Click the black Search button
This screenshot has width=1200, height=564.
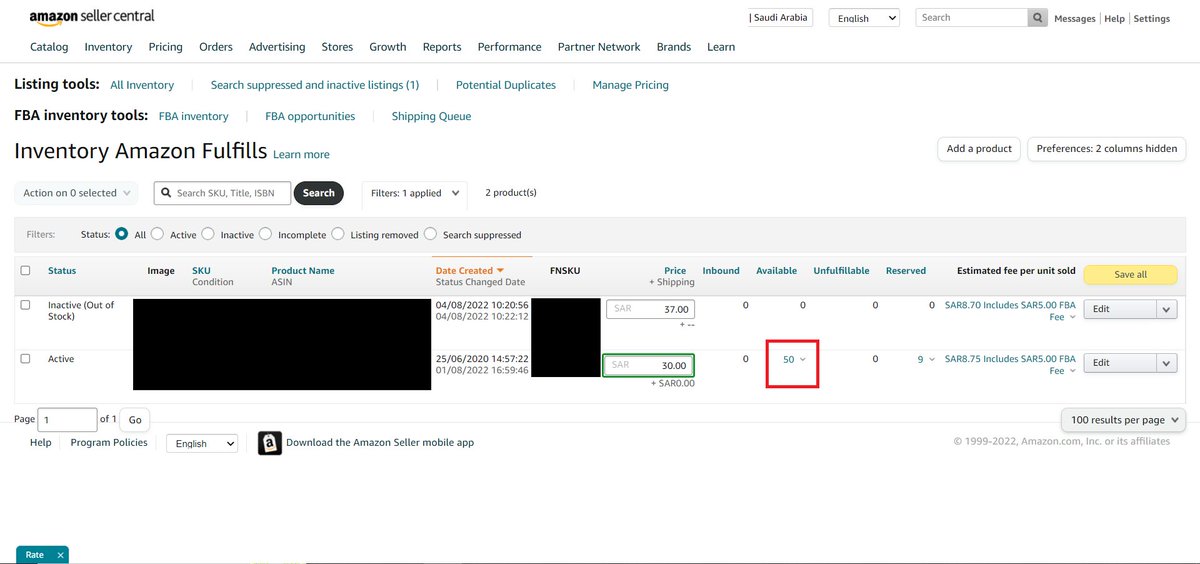(318, 193)
